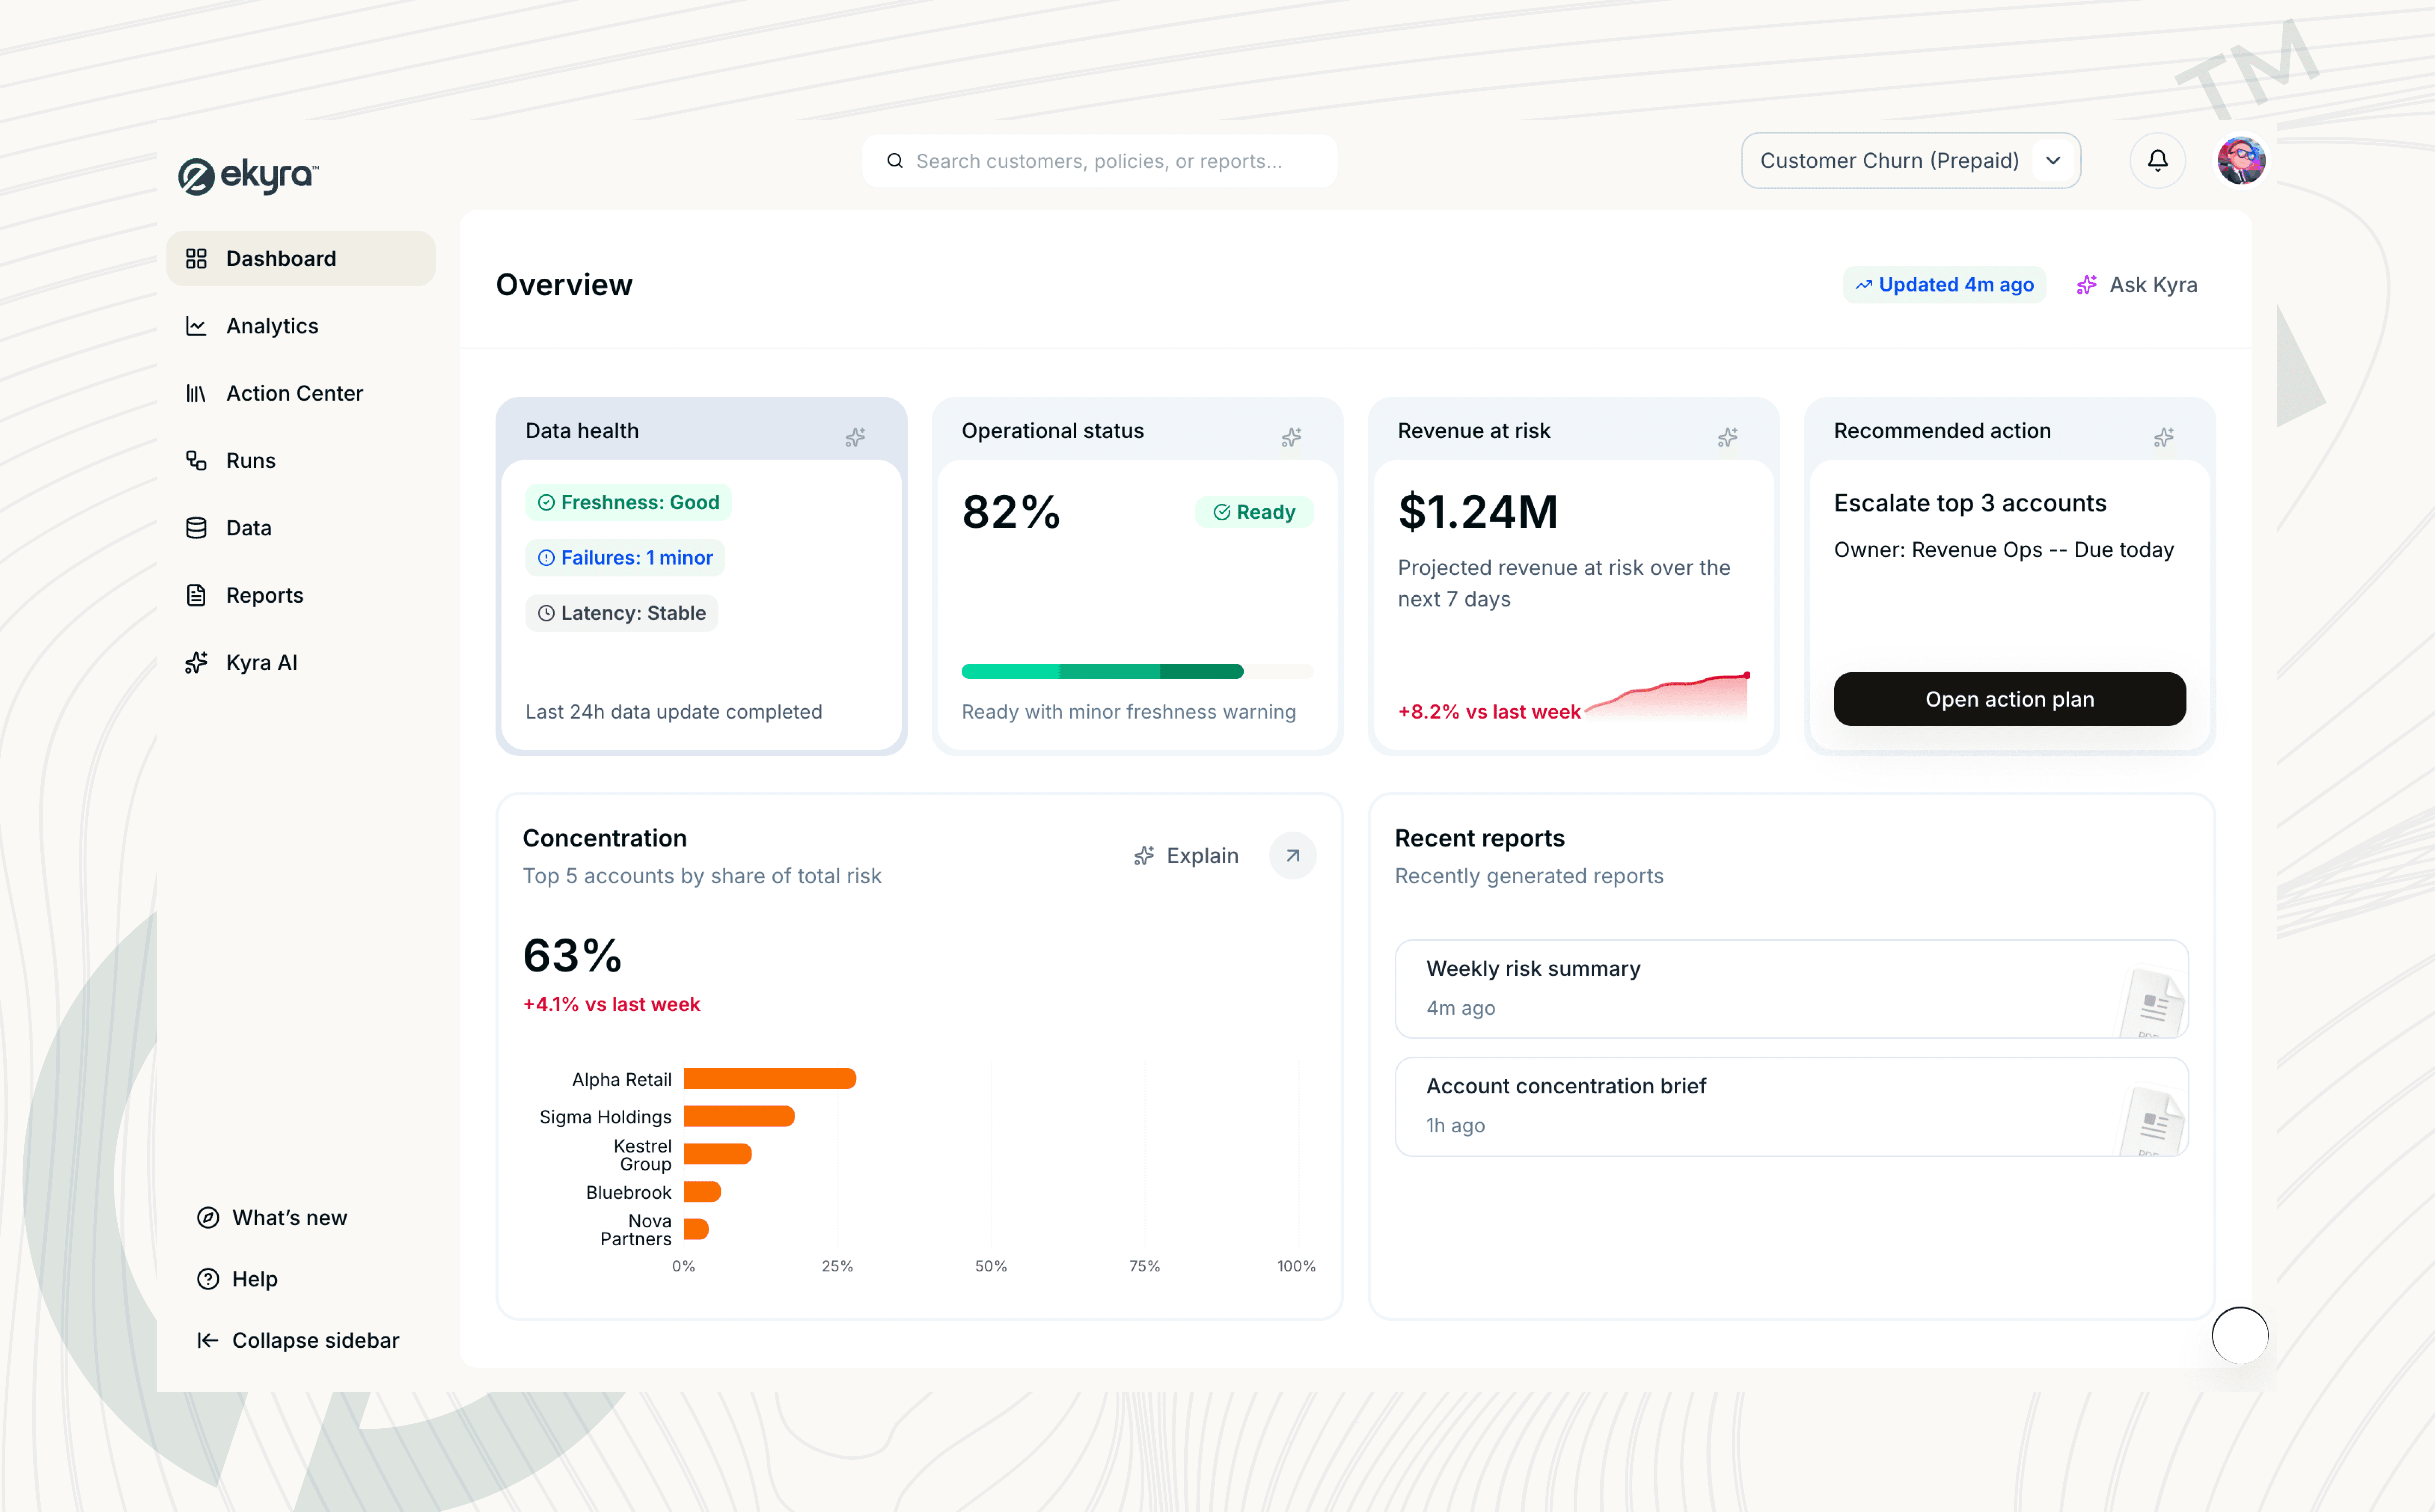
Task: Click Open action plan button
Action: [x=2009, y=699]
